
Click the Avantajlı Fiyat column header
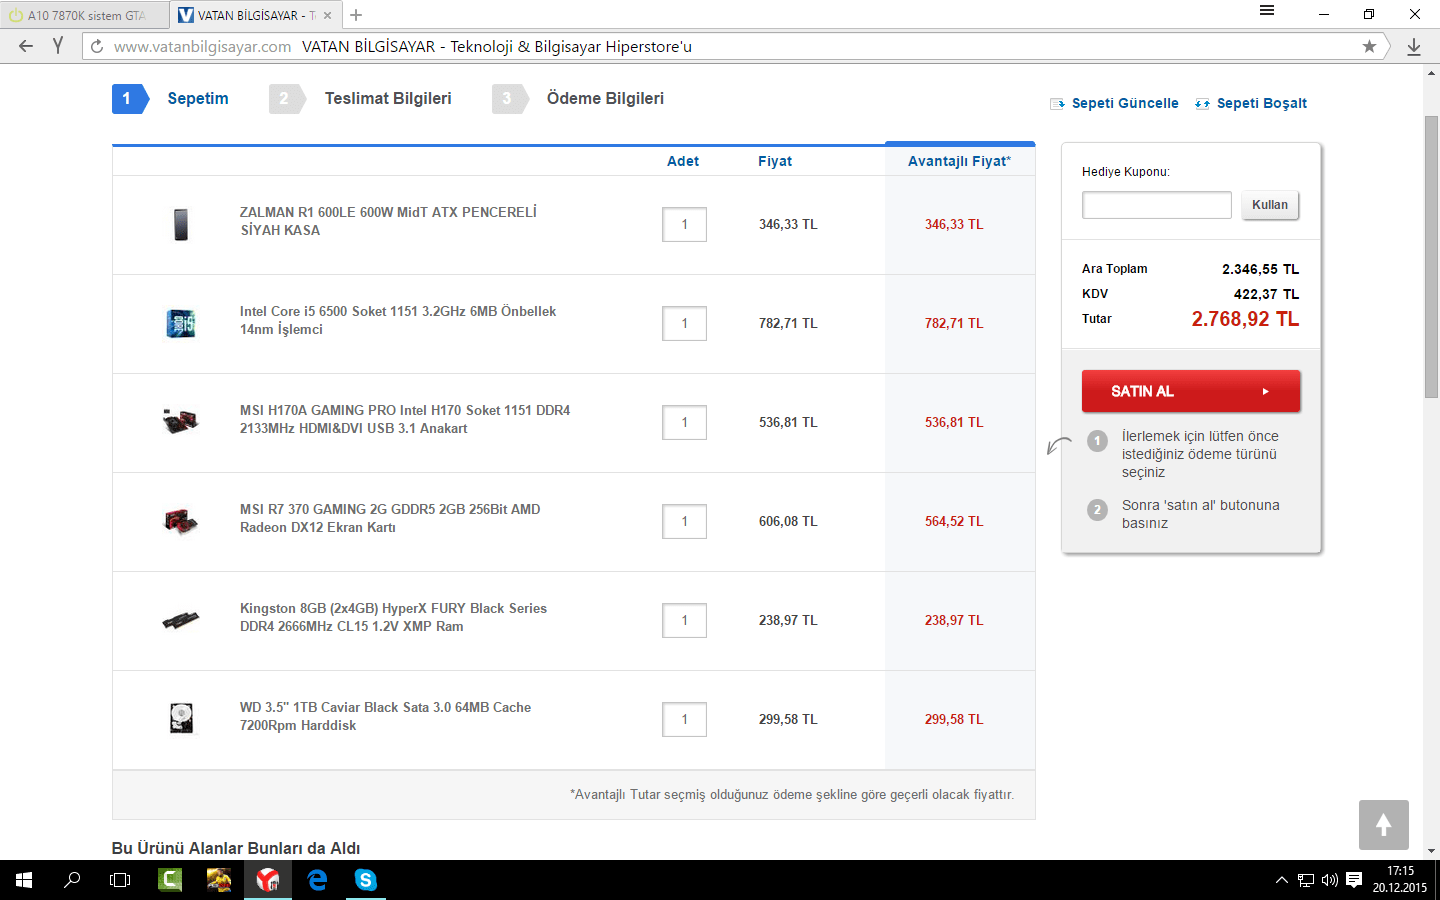[x=959, y=161]
